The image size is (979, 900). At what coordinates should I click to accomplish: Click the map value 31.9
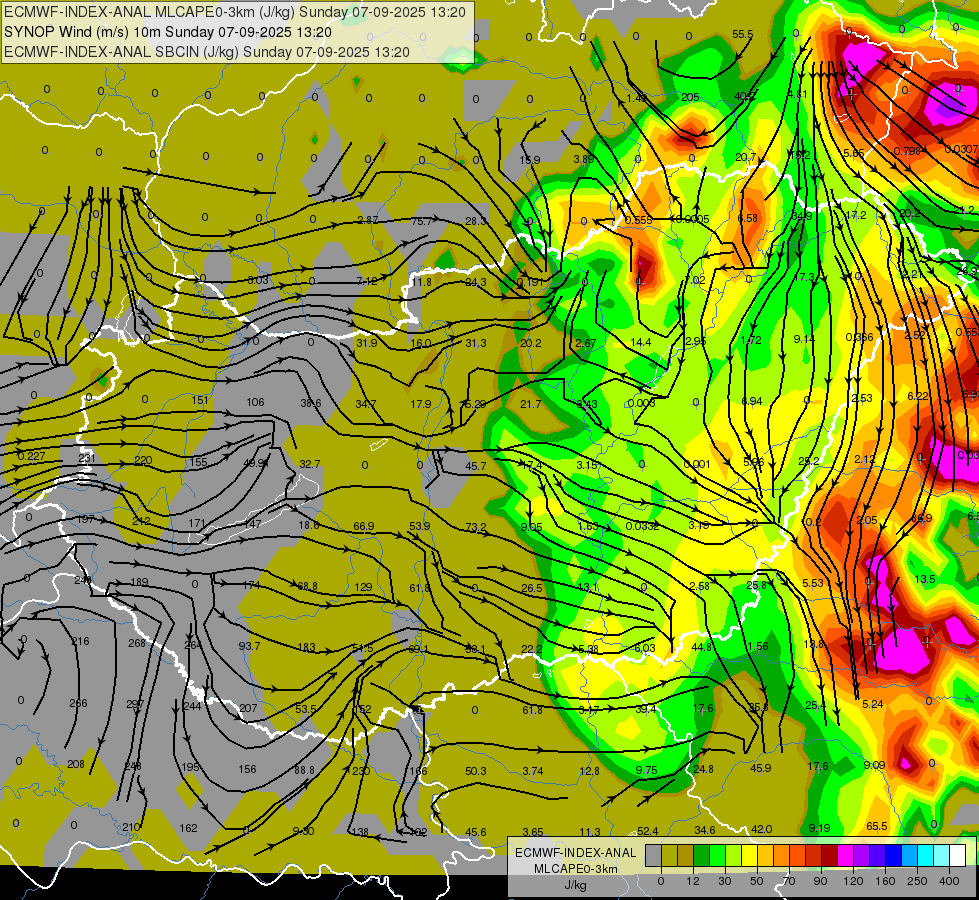pos(367,343)
